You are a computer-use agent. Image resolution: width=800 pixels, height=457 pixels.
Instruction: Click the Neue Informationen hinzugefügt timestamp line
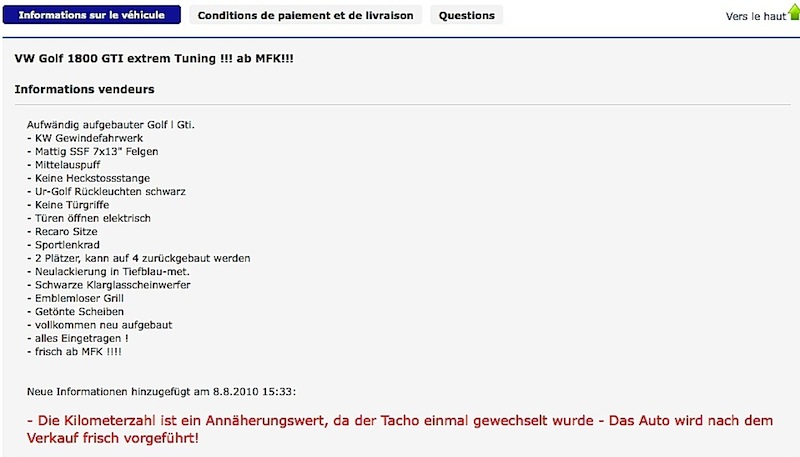click(161, 392)
